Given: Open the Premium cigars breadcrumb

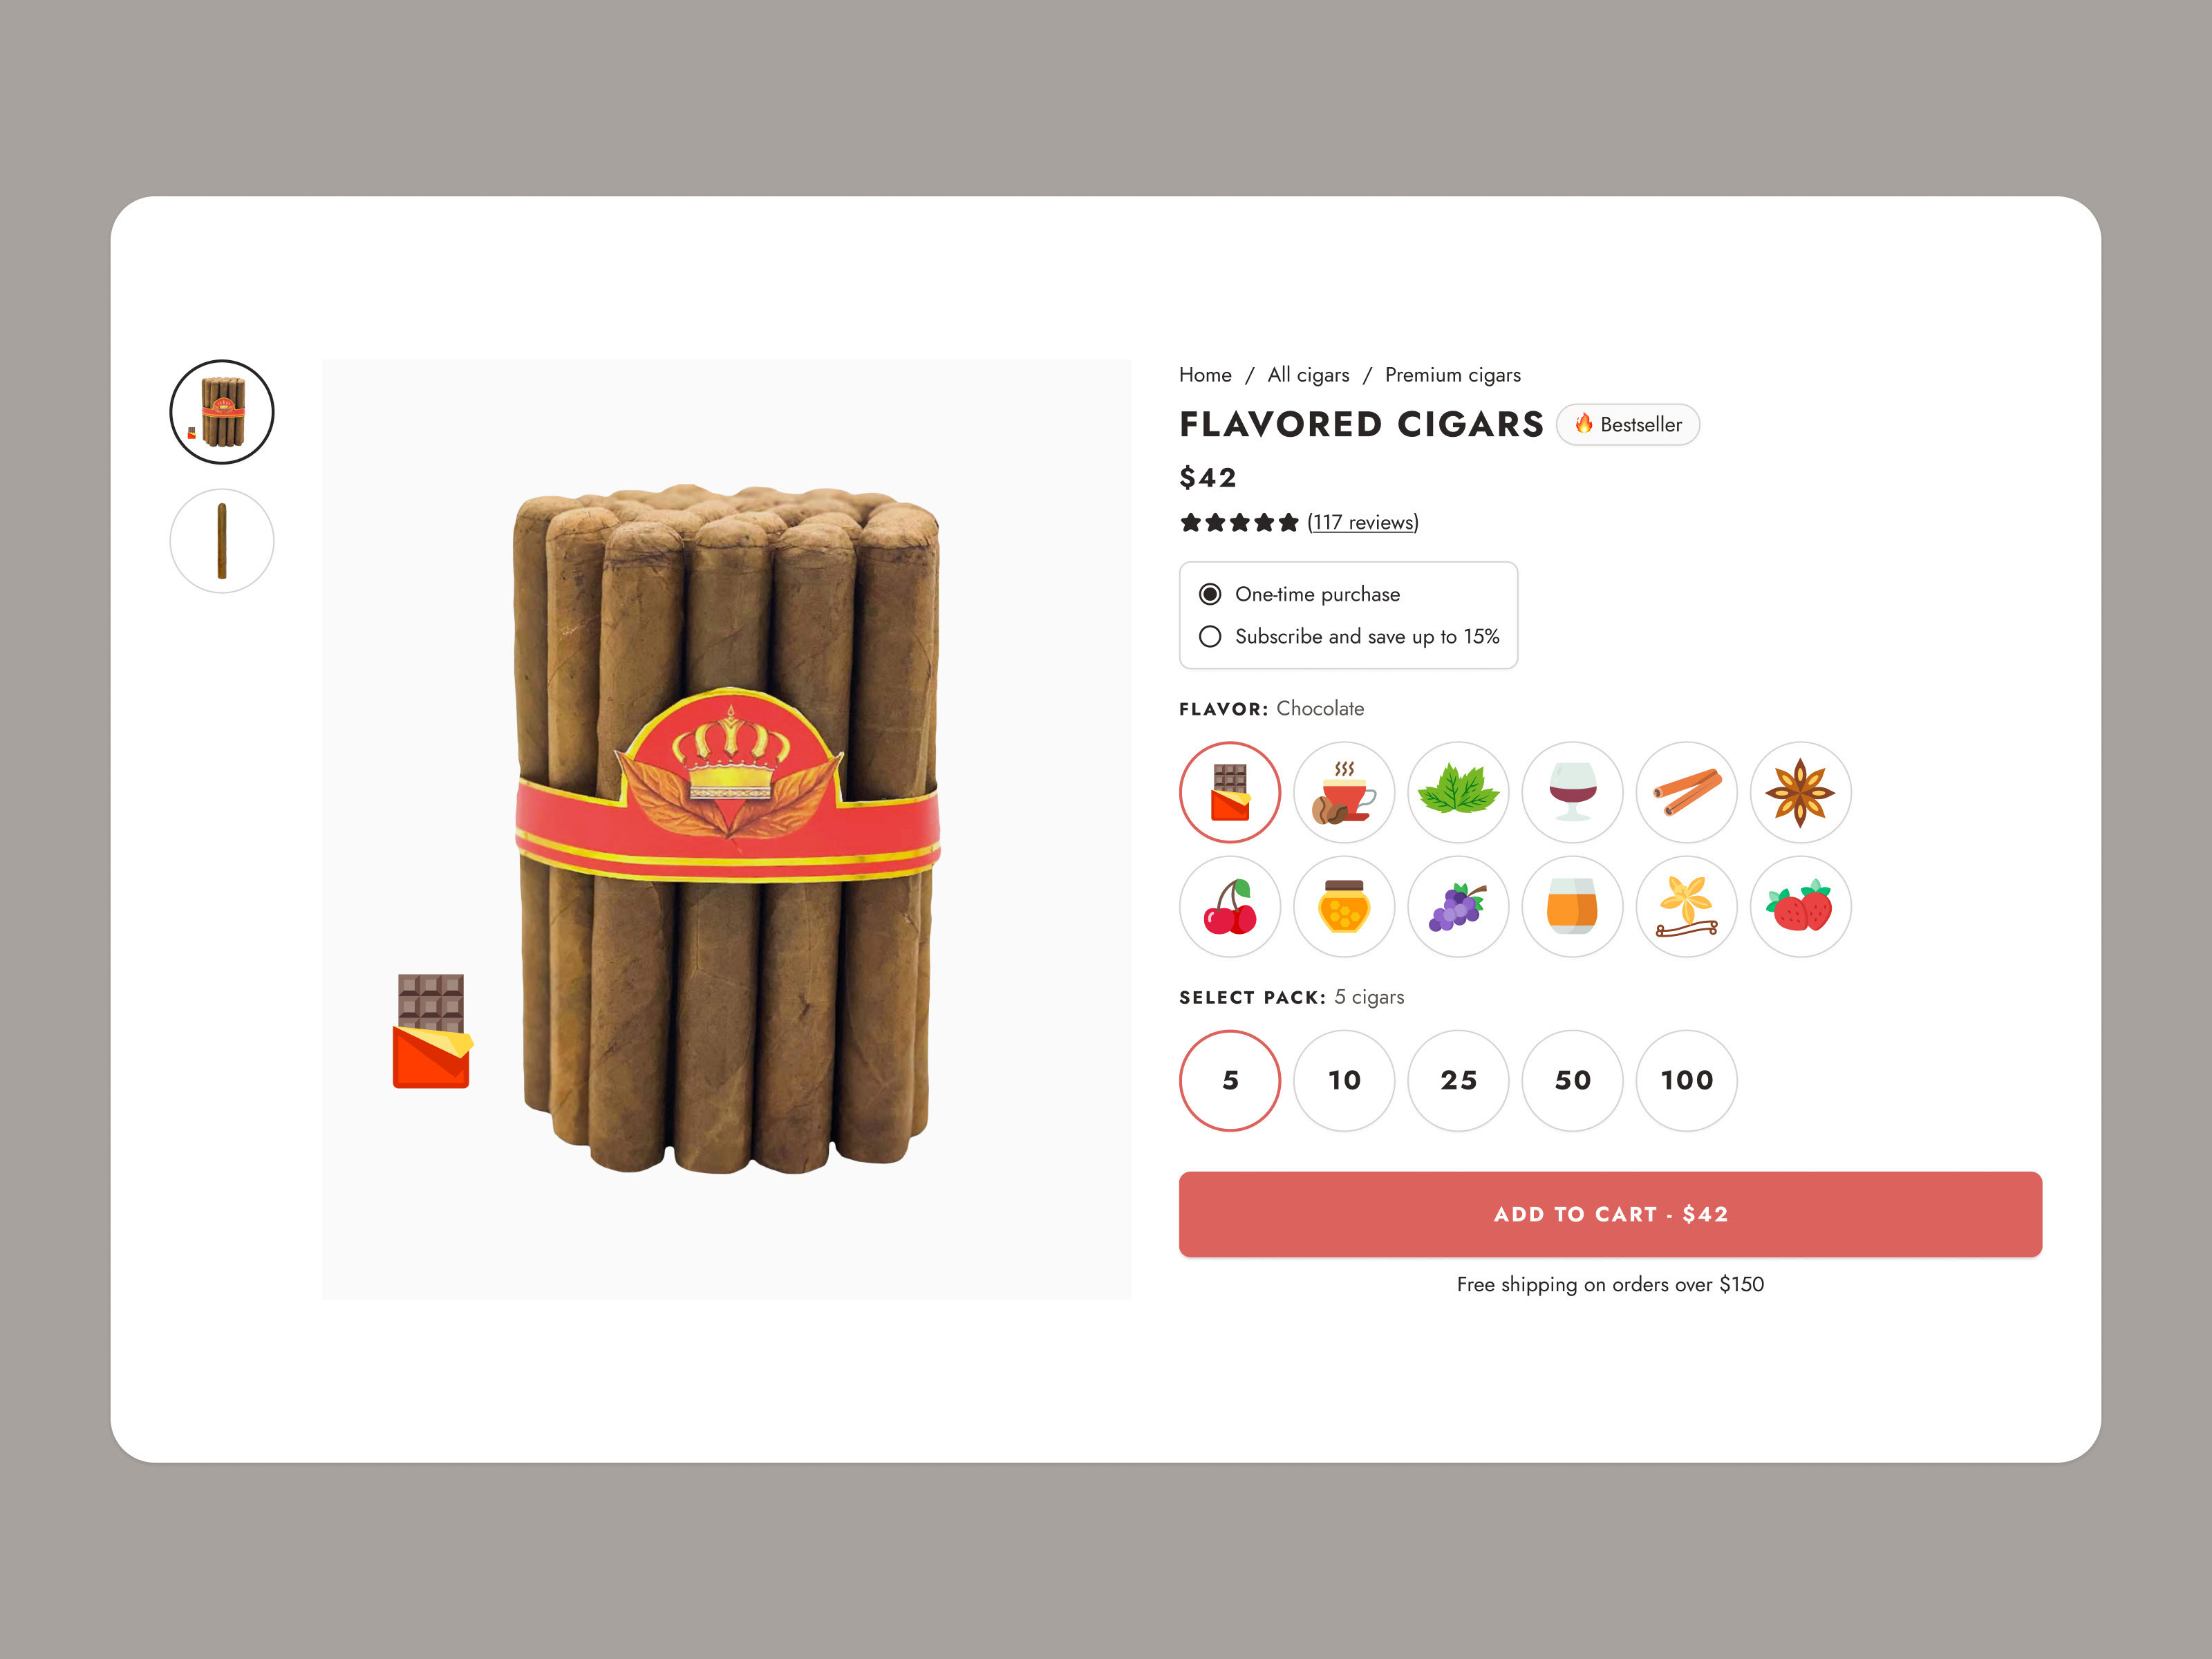Looking at the screenshot, I should point(1452,375).
